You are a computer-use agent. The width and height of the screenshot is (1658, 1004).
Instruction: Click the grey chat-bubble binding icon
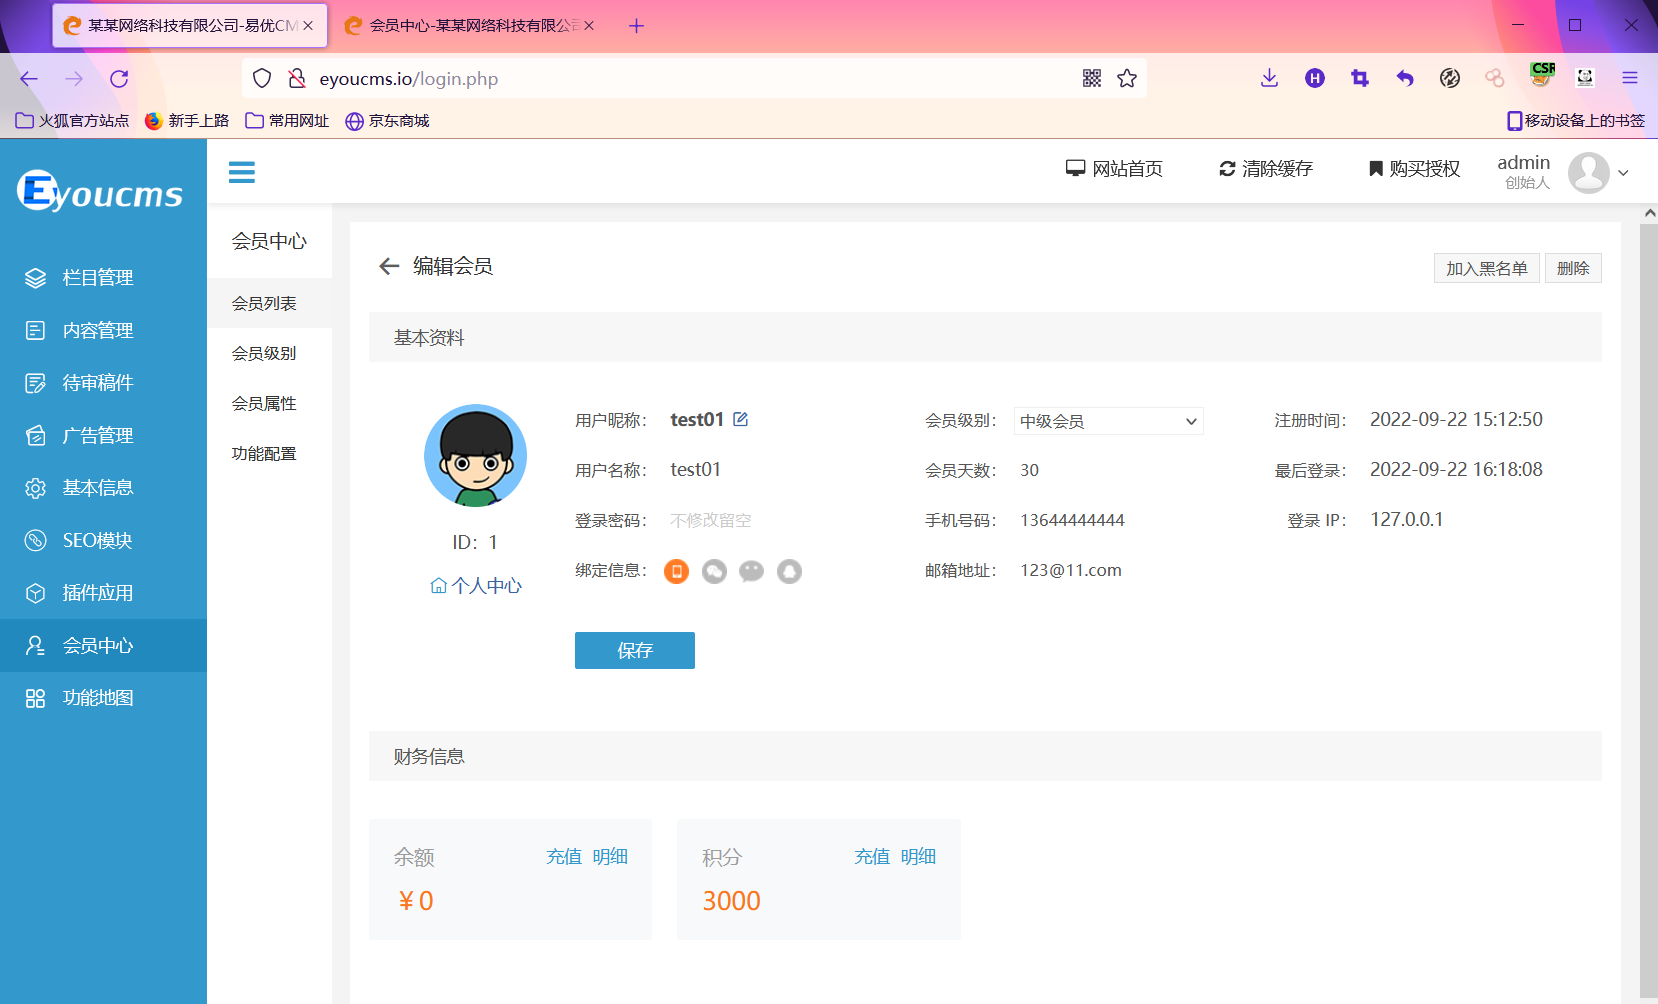(751, 571)
